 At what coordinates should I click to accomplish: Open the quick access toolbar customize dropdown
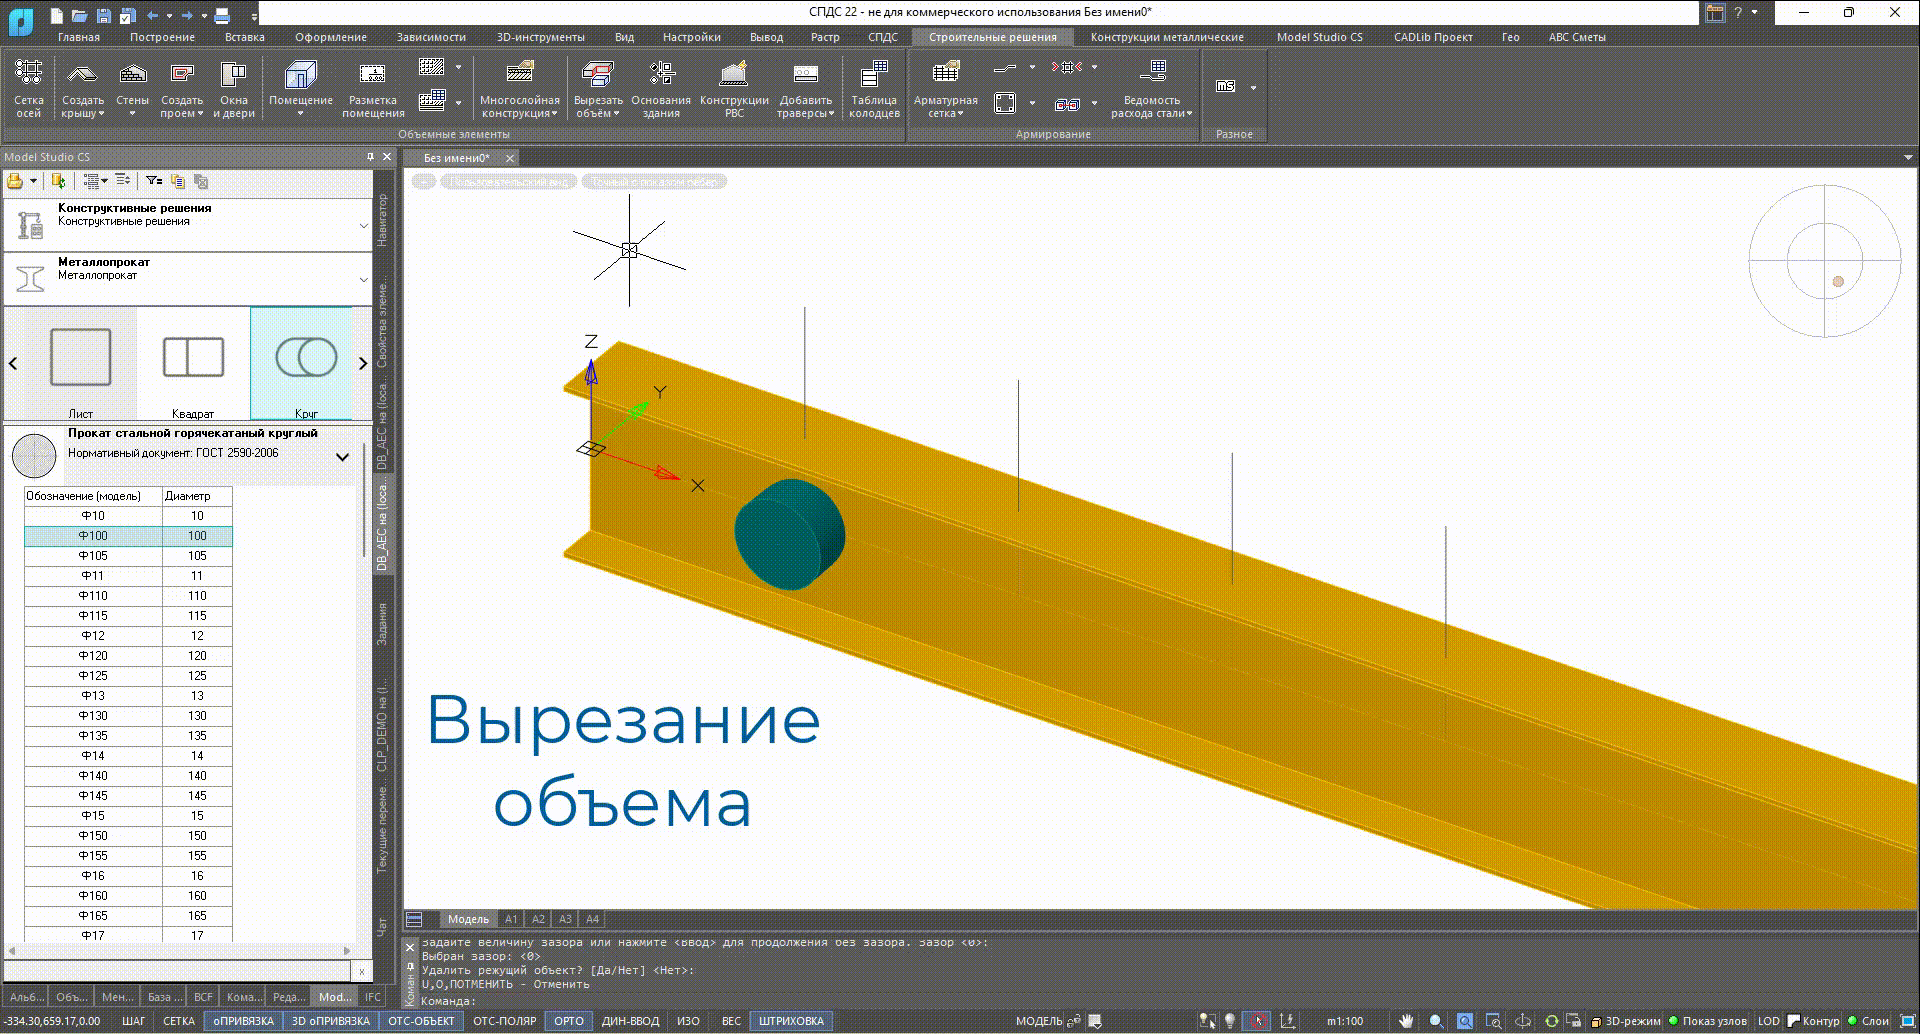(x=254, y=16)
